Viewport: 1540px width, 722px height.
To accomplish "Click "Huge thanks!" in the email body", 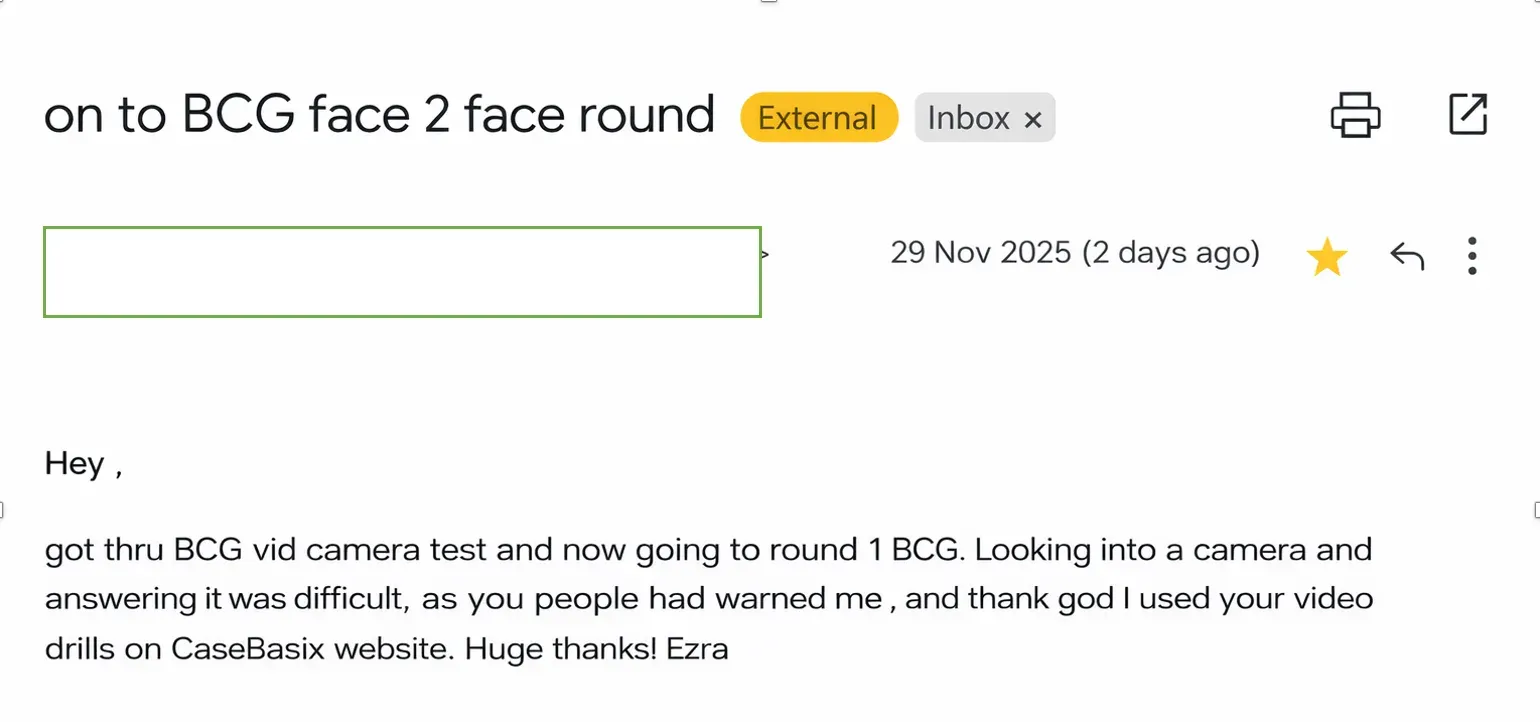I will pyautogui.click(x=561, y=649).
